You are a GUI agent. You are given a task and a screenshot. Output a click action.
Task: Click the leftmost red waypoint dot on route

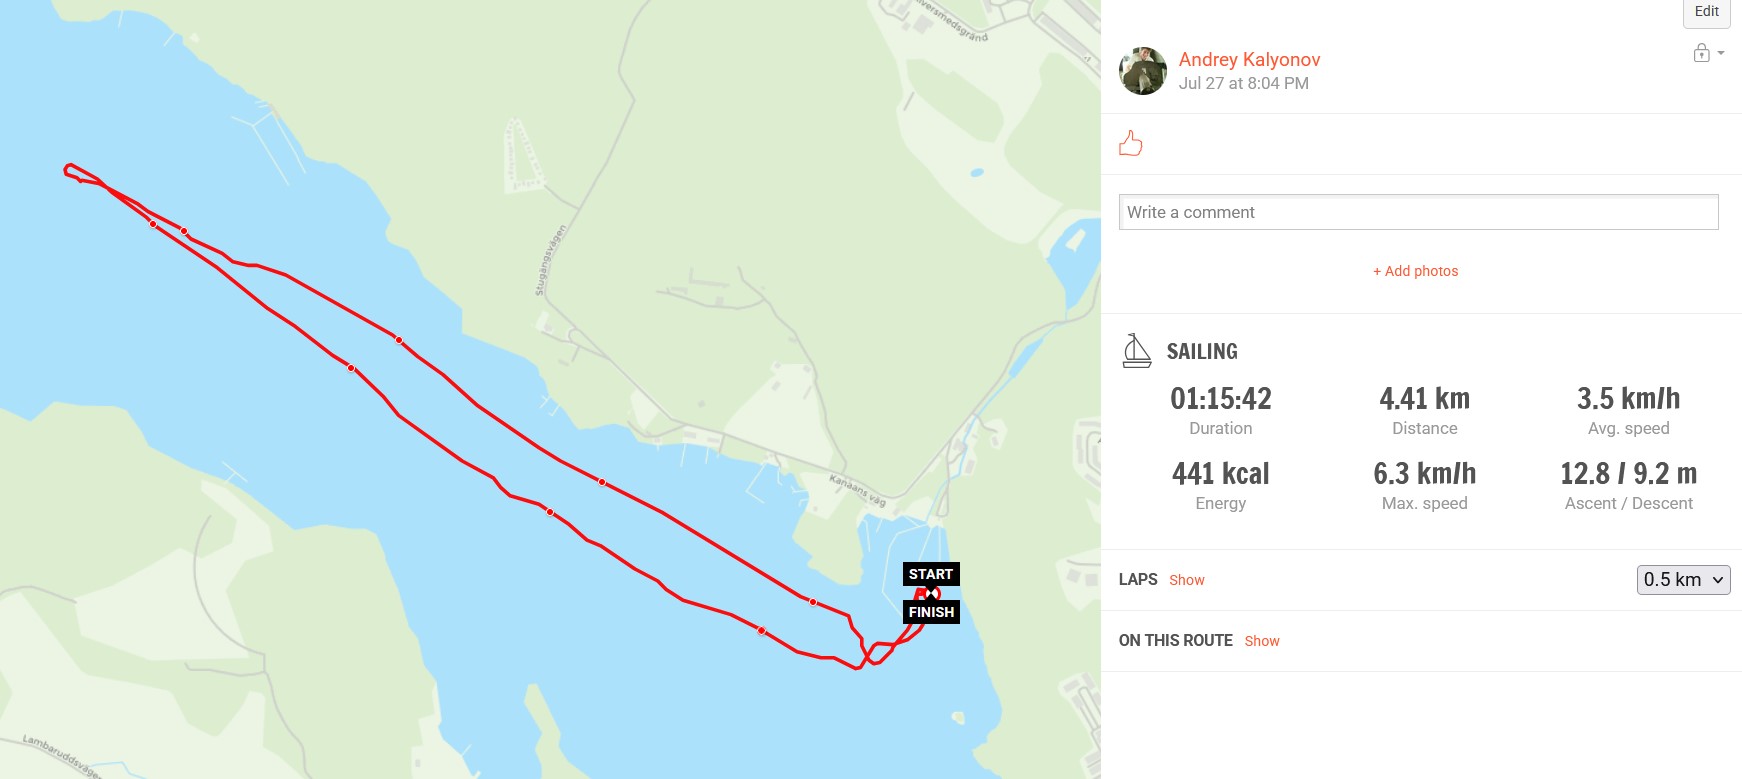pyautogui.click(x=153, y=224)
